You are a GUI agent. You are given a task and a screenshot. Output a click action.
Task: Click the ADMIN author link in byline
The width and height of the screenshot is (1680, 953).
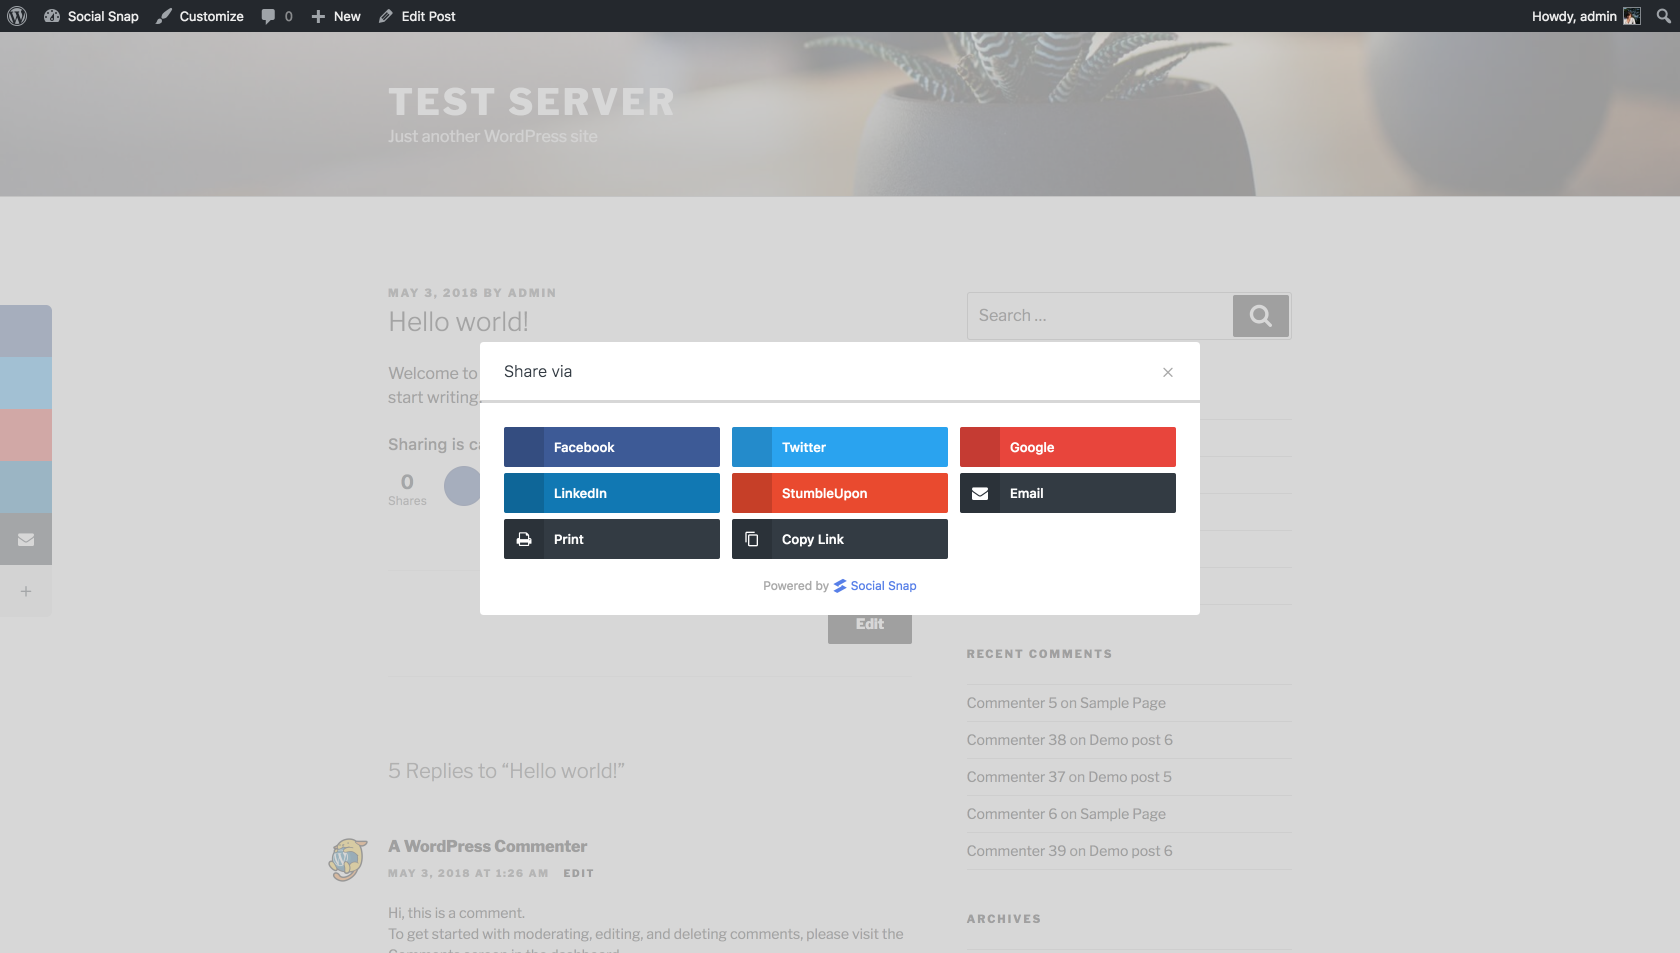click(531, 293)
